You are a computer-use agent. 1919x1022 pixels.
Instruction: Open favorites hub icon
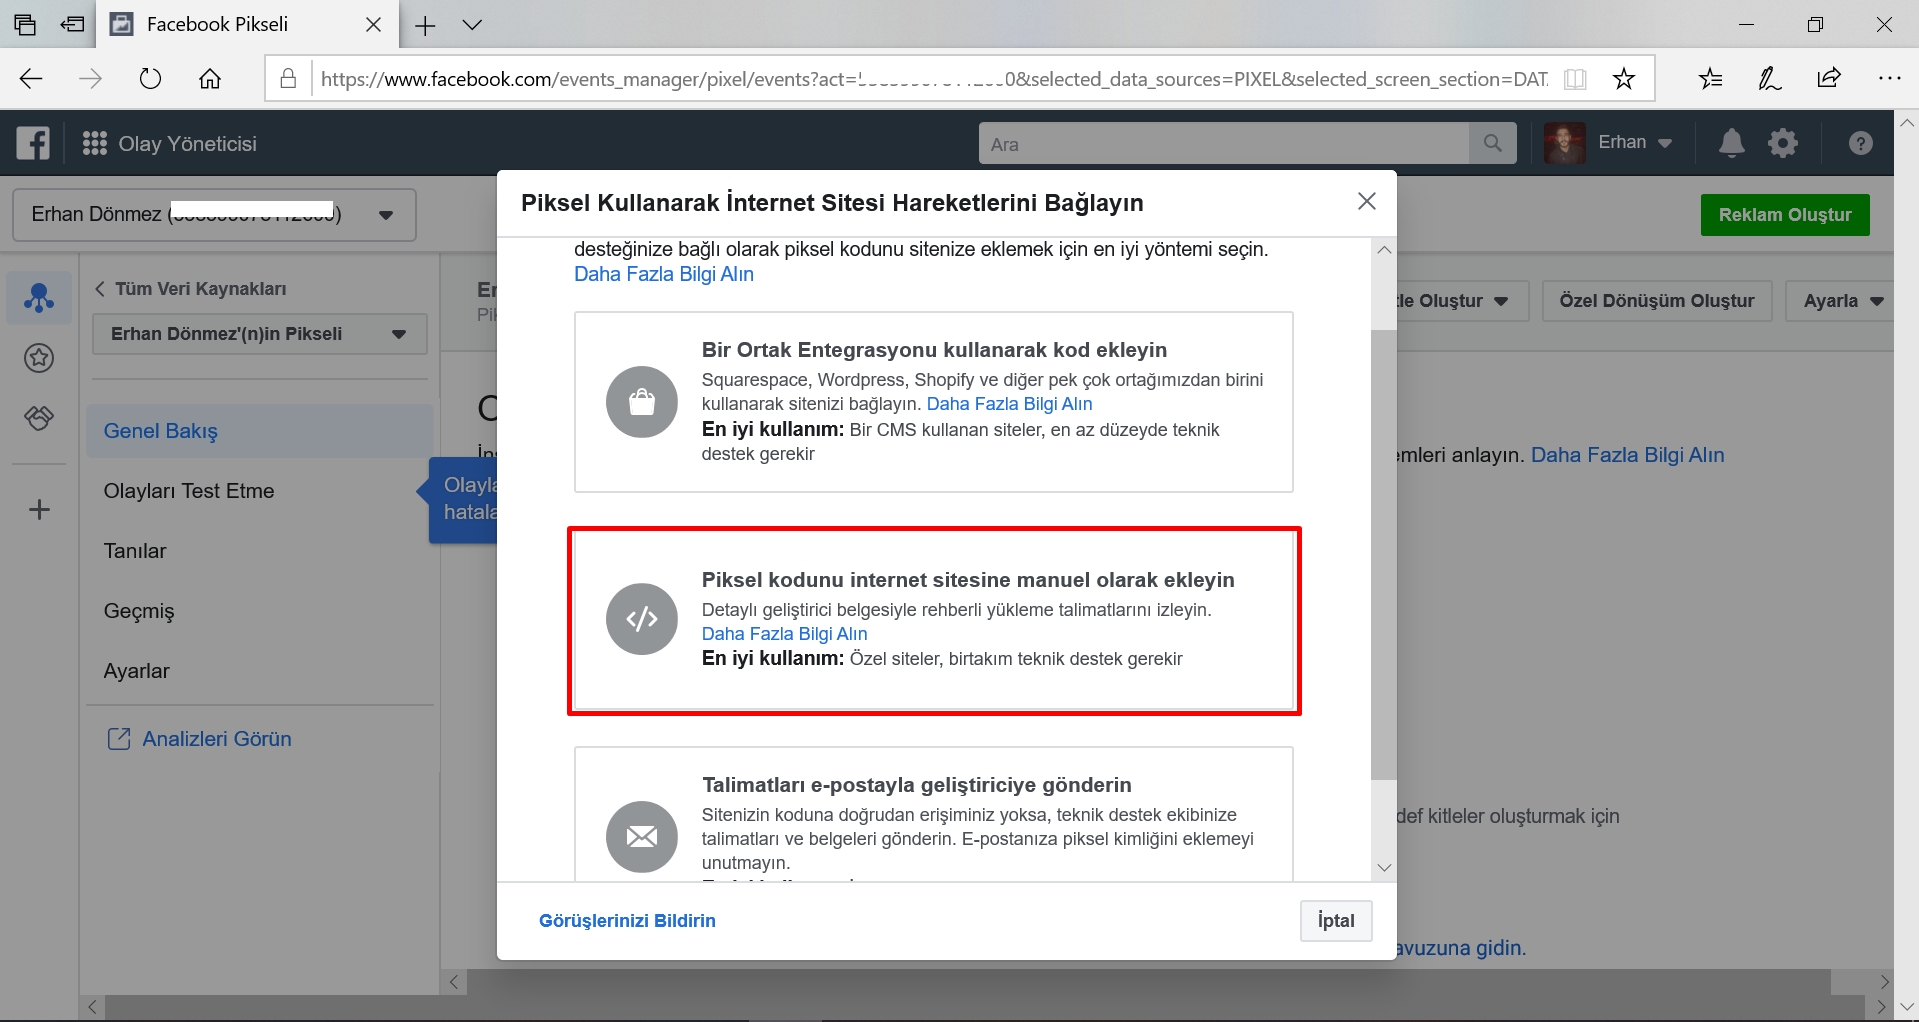tap(1711, 78)
